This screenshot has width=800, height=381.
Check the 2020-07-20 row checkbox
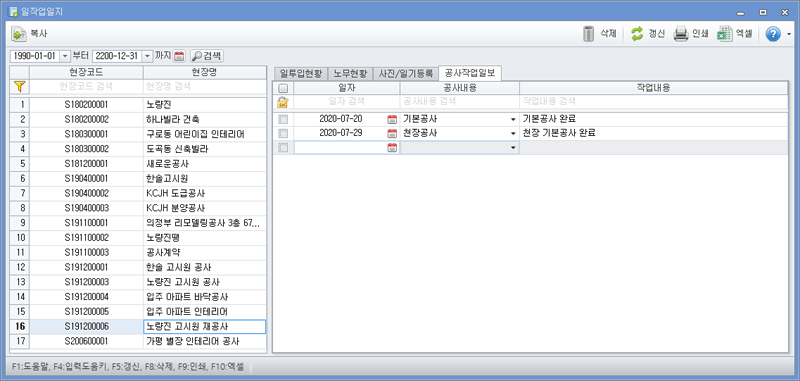tap(283, 119)
